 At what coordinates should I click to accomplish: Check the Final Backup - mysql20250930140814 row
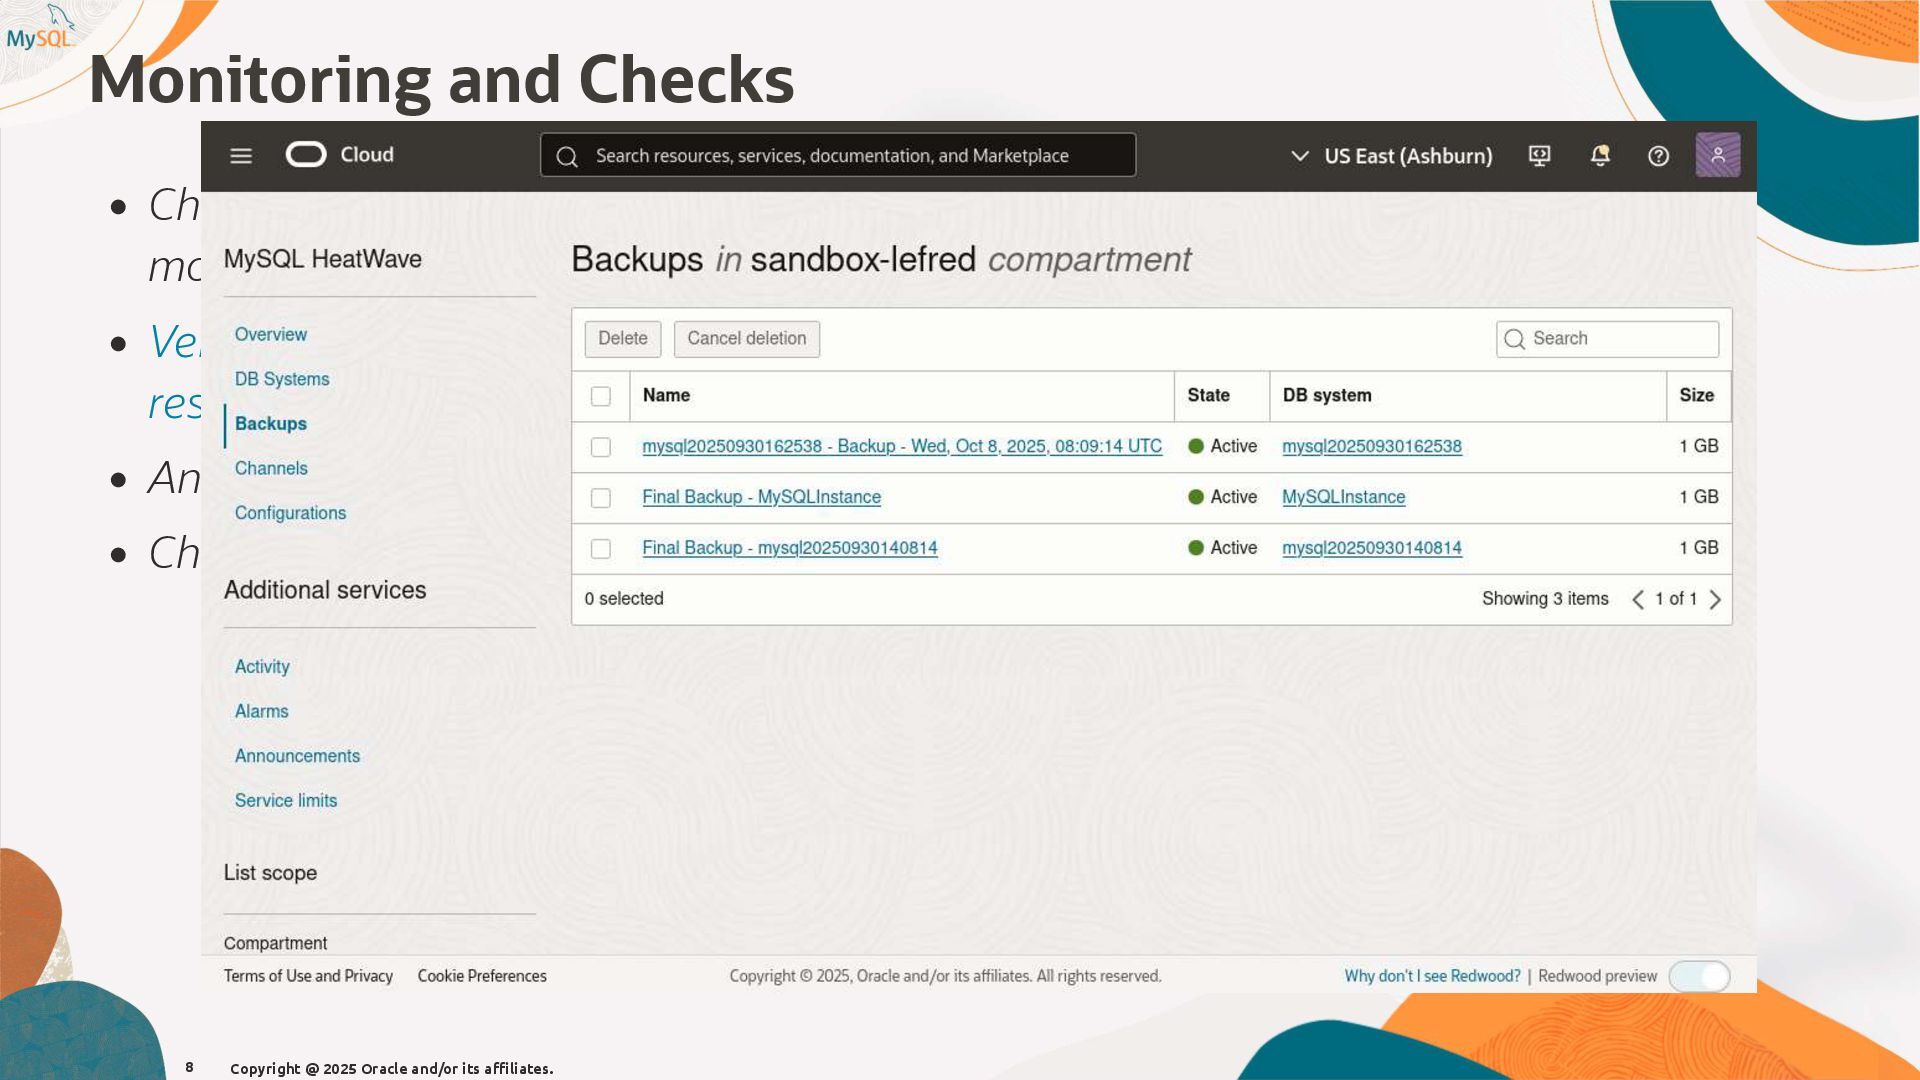tap(601, 549)
